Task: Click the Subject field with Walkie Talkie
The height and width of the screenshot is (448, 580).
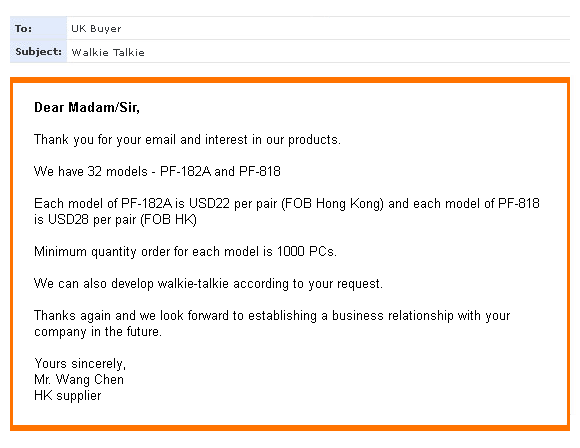Action: point(318,51)
